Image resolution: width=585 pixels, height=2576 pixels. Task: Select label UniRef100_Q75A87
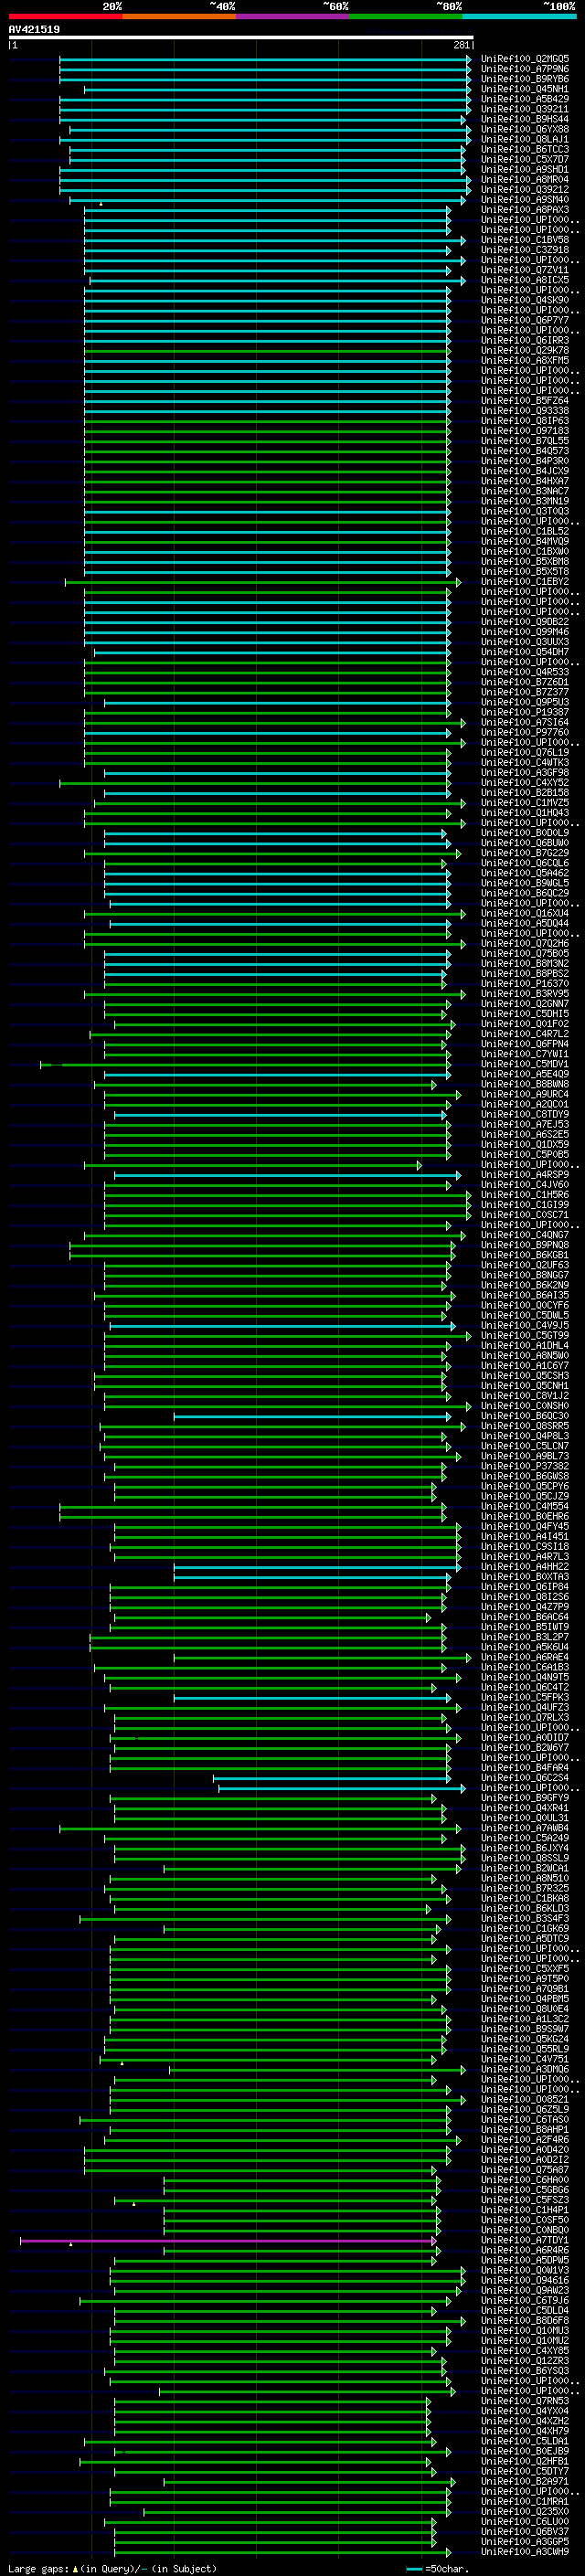coord(525,2170)
